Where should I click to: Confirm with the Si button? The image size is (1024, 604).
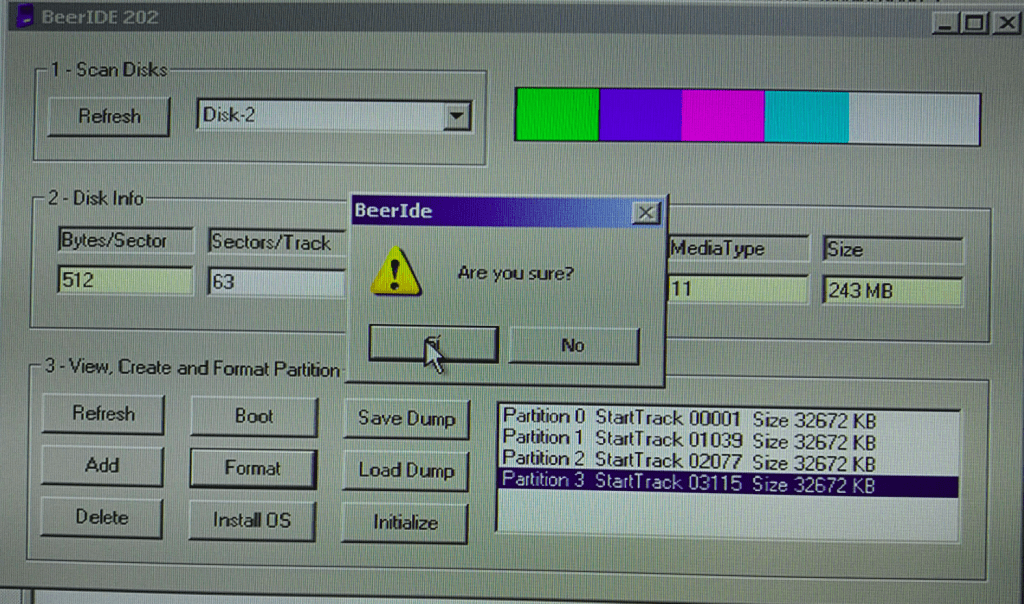(432, 345)
